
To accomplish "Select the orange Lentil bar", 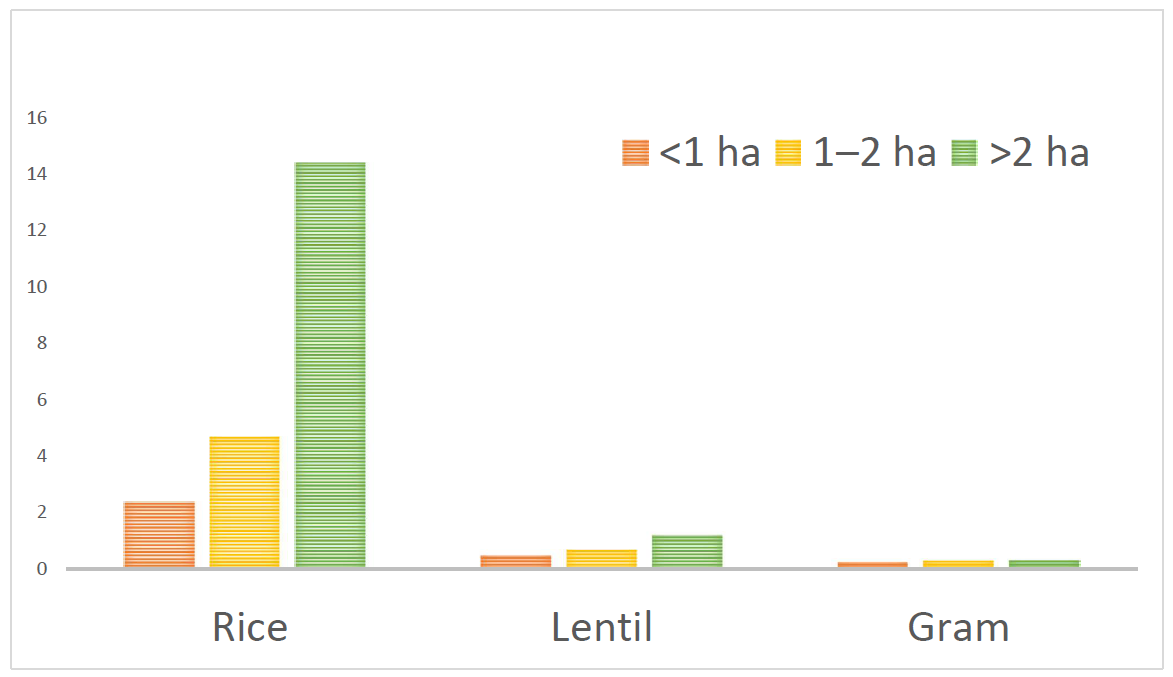I will 516,561.
